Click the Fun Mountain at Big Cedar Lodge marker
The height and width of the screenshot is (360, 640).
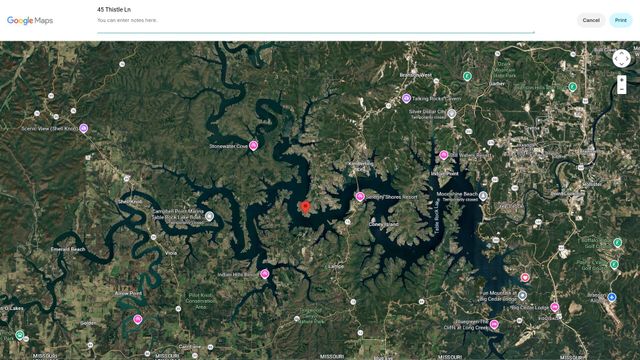[522, 295]
